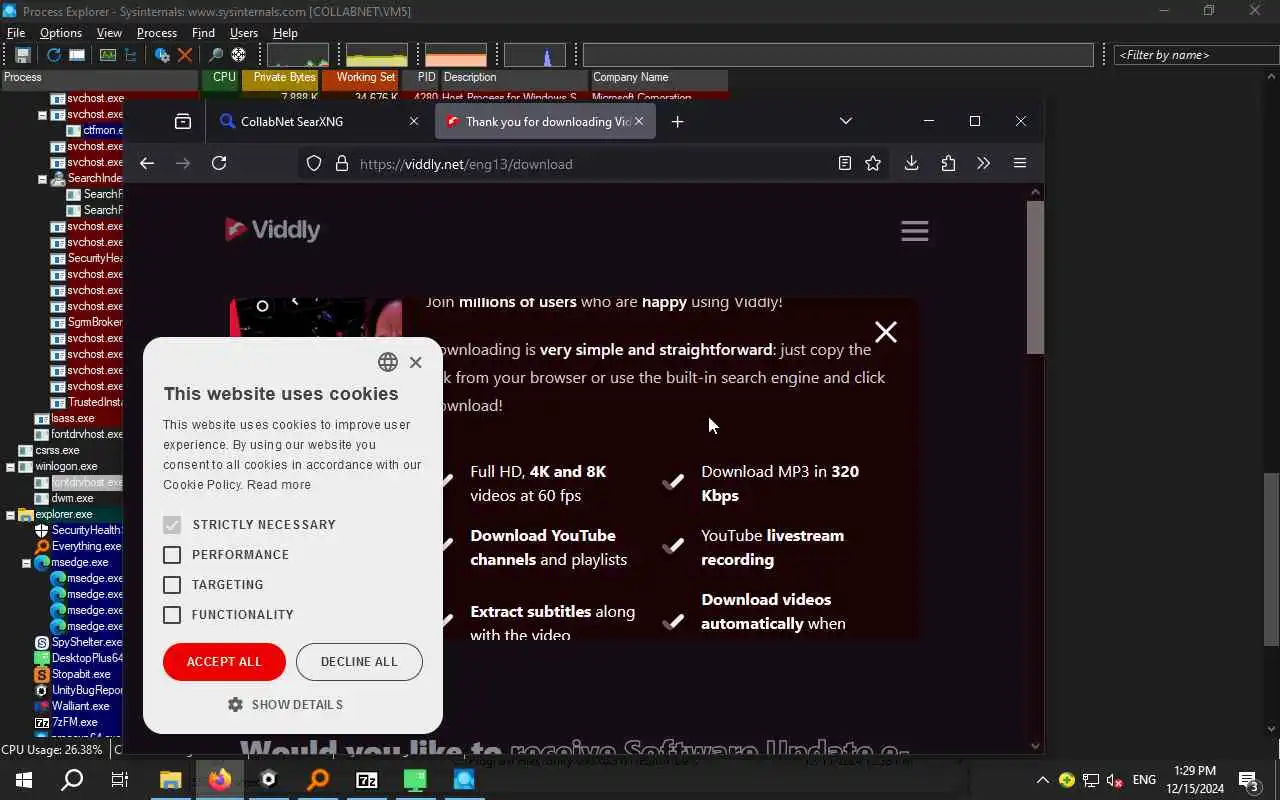Click the Viddly logo
Screen dimensions: 1280x800
(272, 230)
